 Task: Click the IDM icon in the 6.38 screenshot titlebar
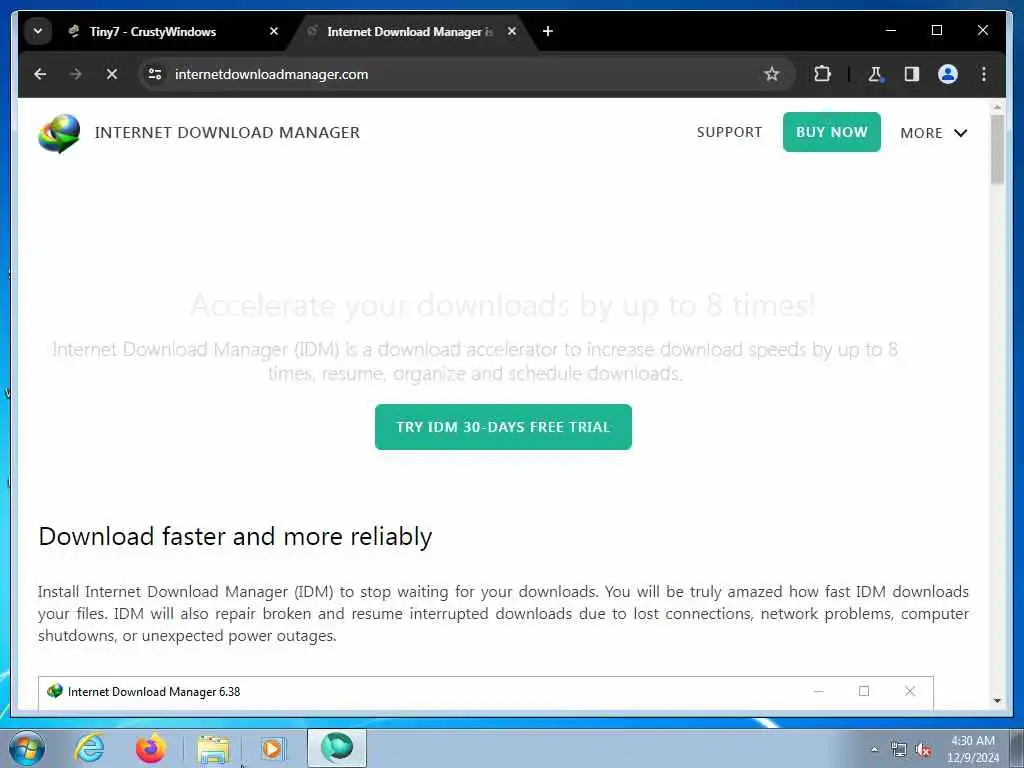55,691
